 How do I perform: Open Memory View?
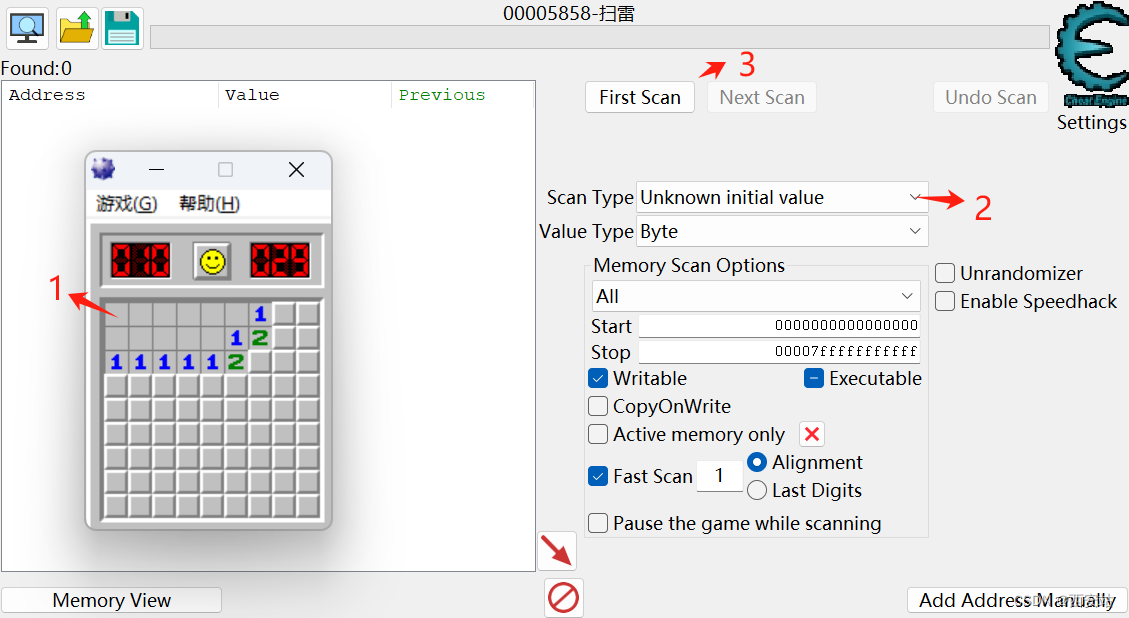pyautogui.click(x=112, y=600)
